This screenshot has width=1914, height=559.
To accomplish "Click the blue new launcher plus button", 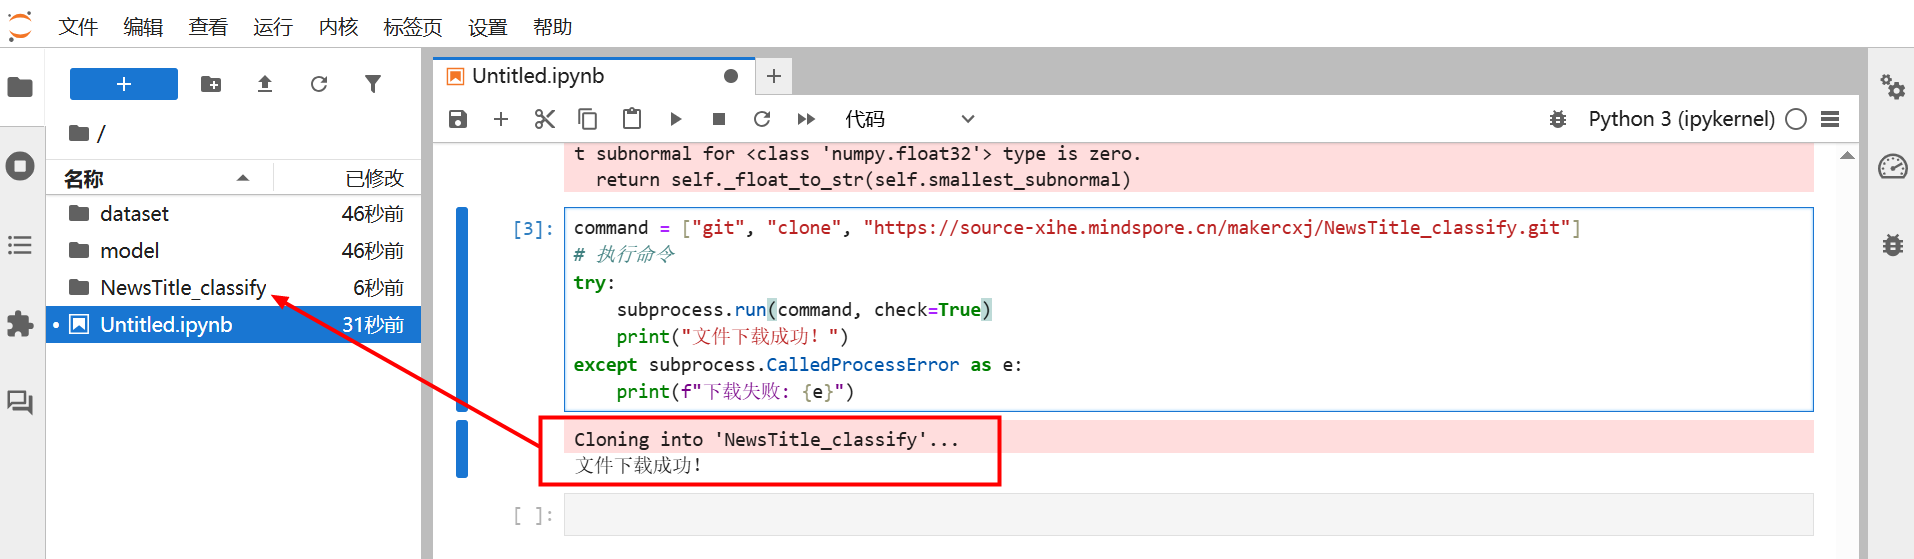I will pyautogui.click(x=124, y=84).
